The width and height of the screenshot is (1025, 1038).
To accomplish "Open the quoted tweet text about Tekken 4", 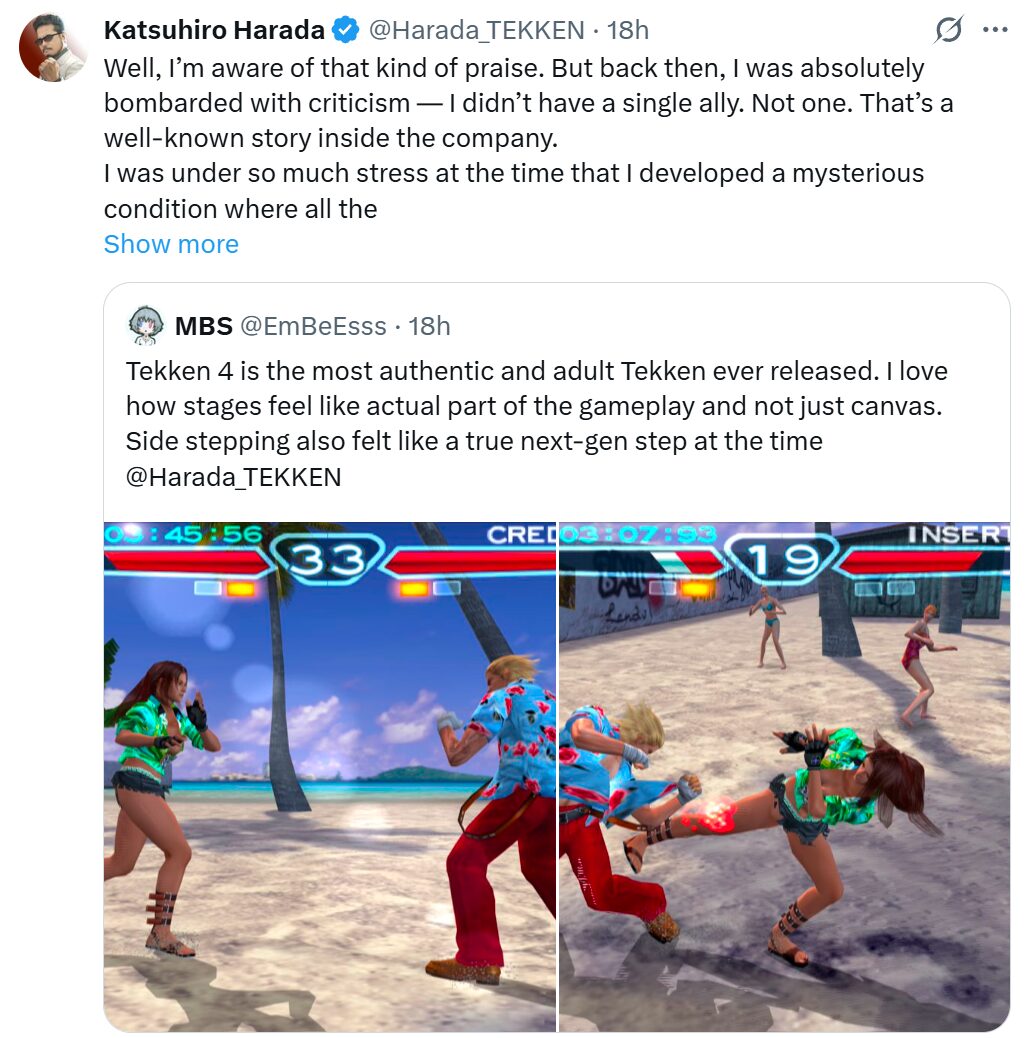I will coord(536,424).
